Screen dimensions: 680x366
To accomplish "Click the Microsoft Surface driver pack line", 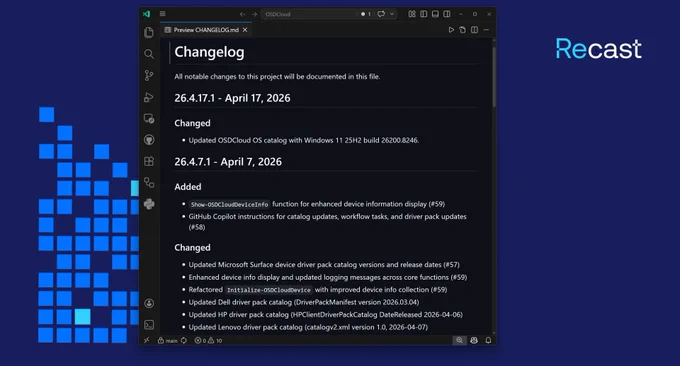I will (x=324, y=265).
